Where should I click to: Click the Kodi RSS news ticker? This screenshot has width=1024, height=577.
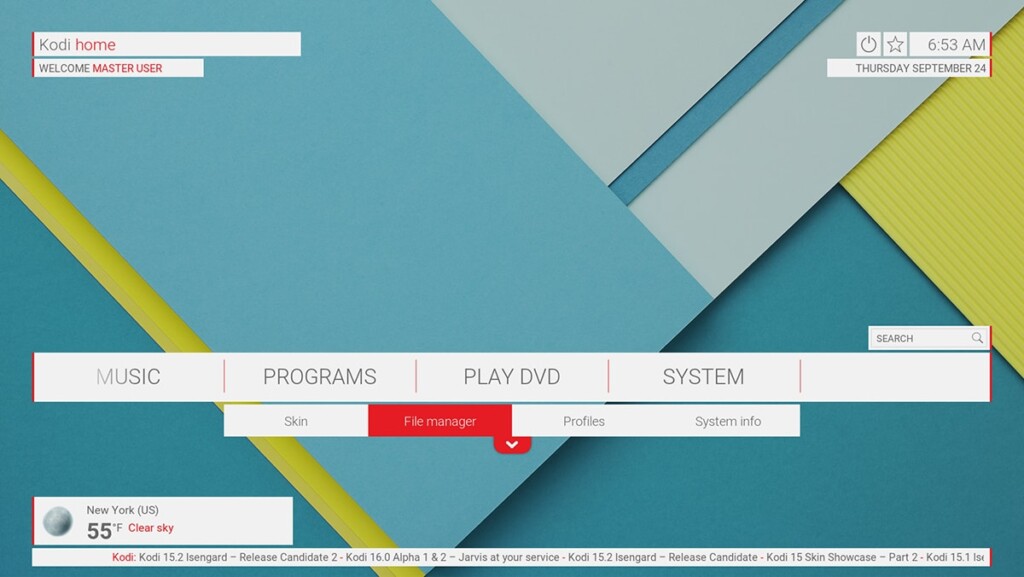pyautogui.click(x=511, y=557)
